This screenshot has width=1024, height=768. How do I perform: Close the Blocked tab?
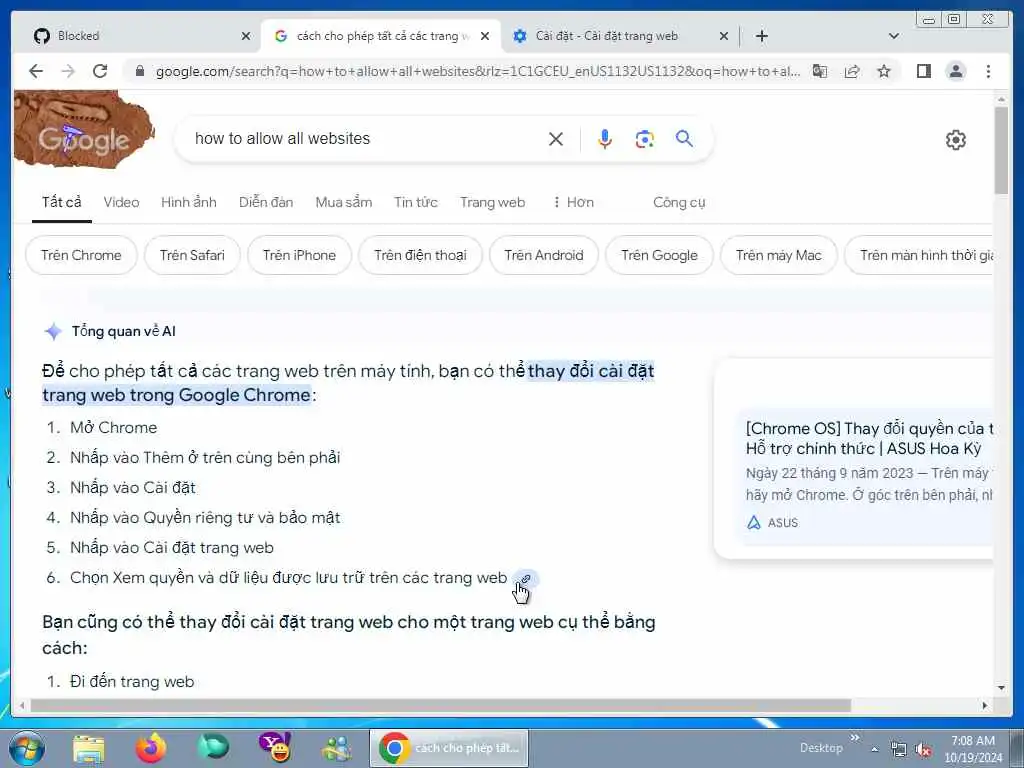[246, 36]
